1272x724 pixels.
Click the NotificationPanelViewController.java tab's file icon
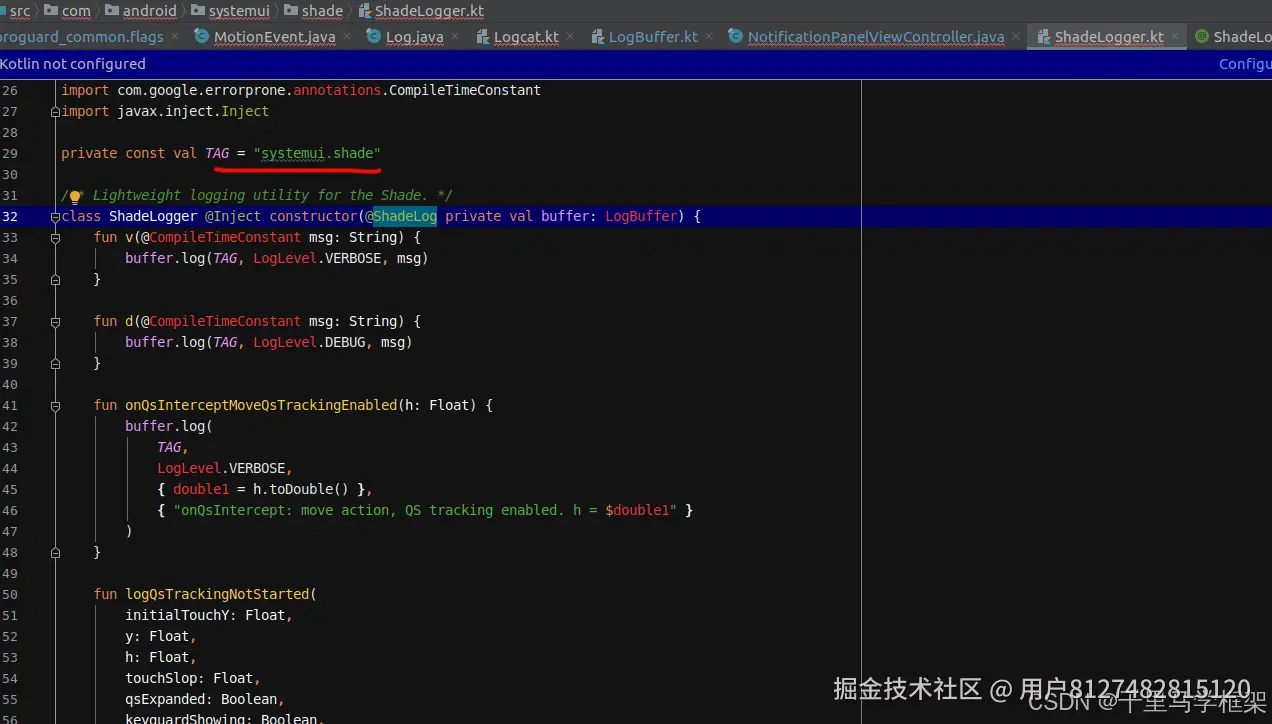(x=736, y=37)
